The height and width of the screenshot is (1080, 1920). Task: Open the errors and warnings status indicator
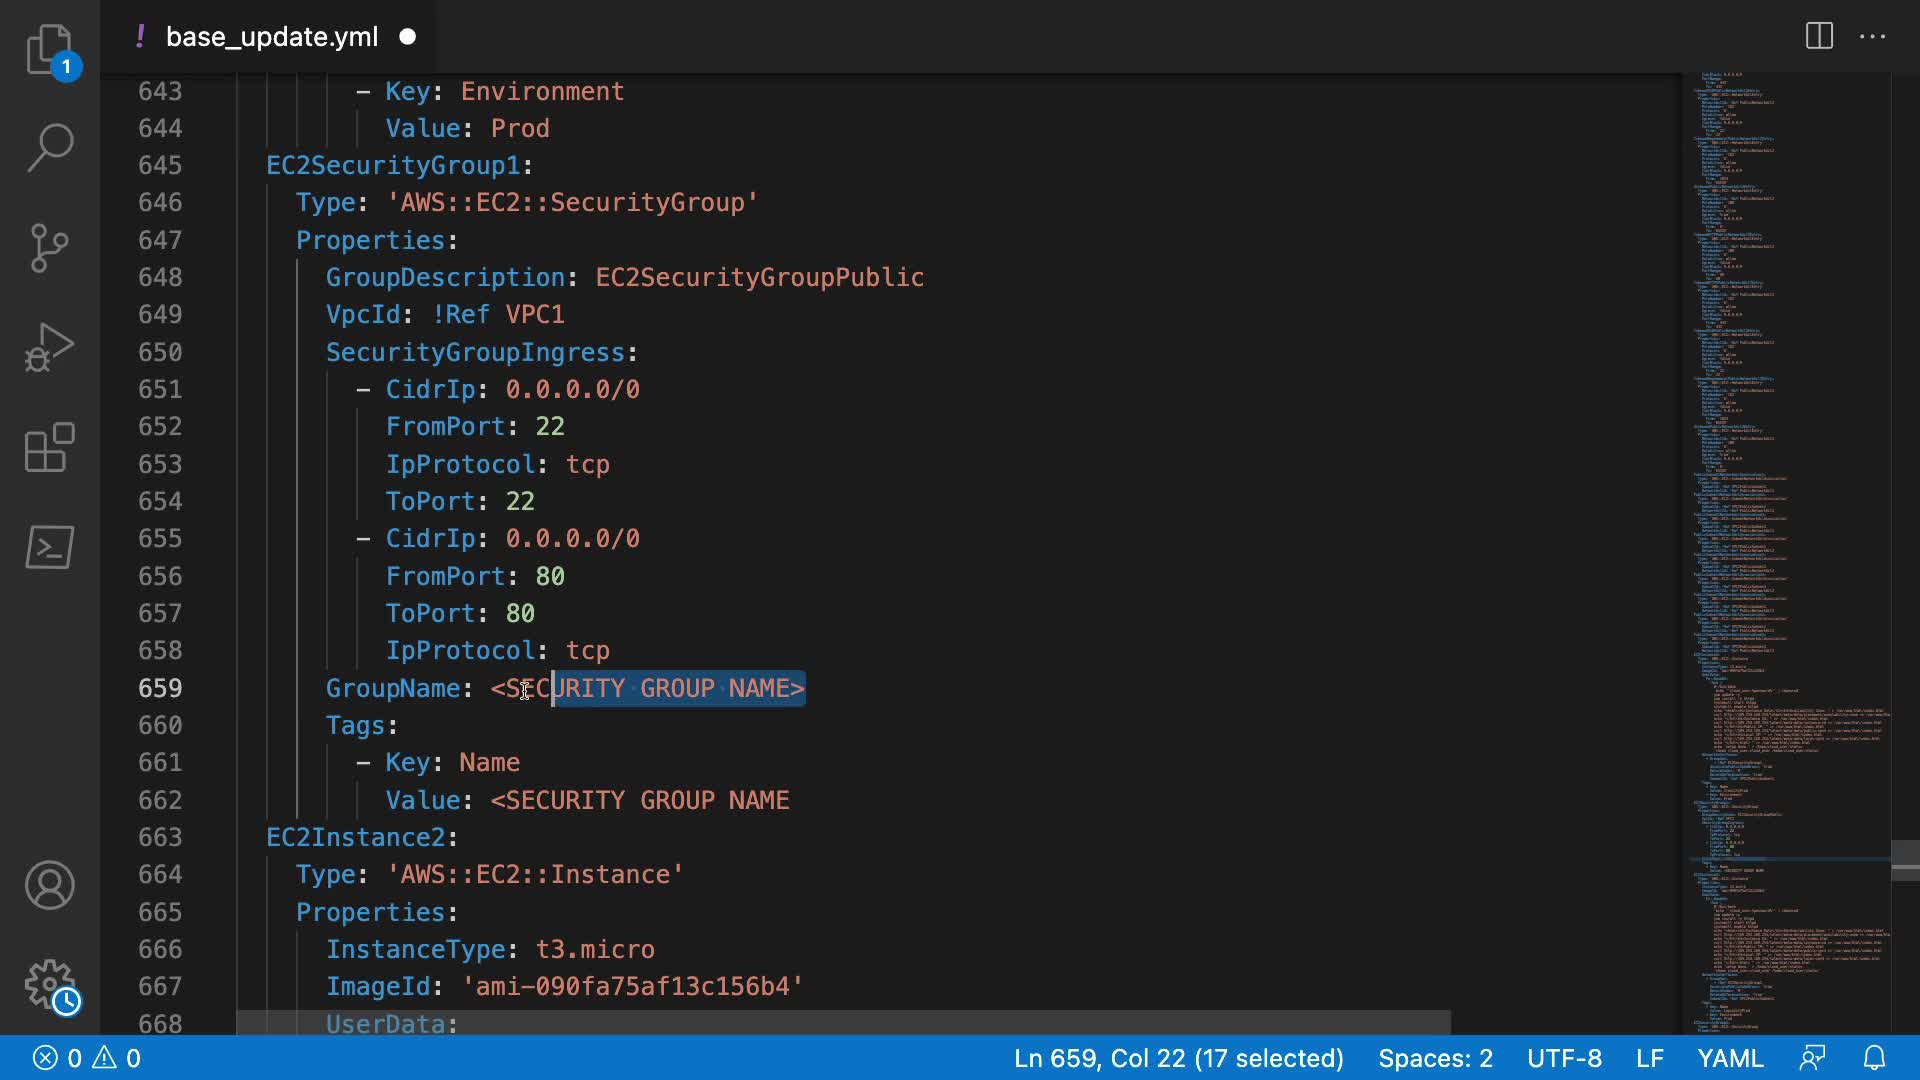pos(87,1058)
